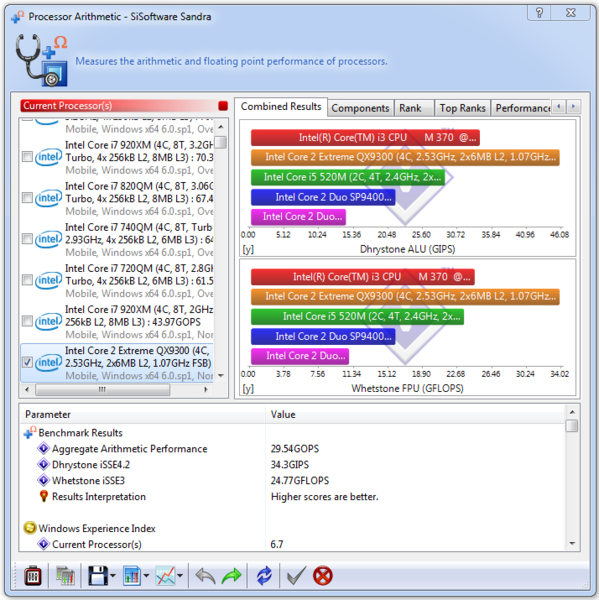599x600 pixels.
Task: Click the red Current Processor(s) color square
Action: pos(223,106)
